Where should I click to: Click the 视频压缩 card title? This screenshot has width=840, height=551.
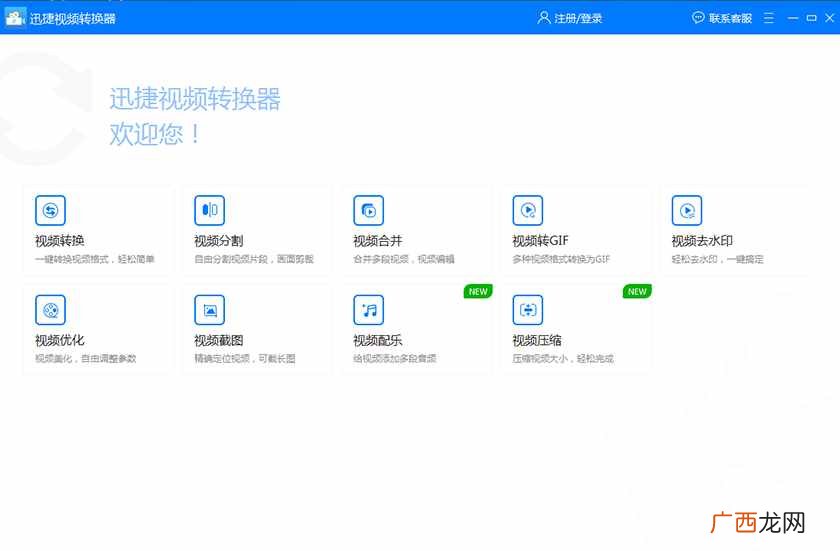pyautogui.click(x=537, y=341)
